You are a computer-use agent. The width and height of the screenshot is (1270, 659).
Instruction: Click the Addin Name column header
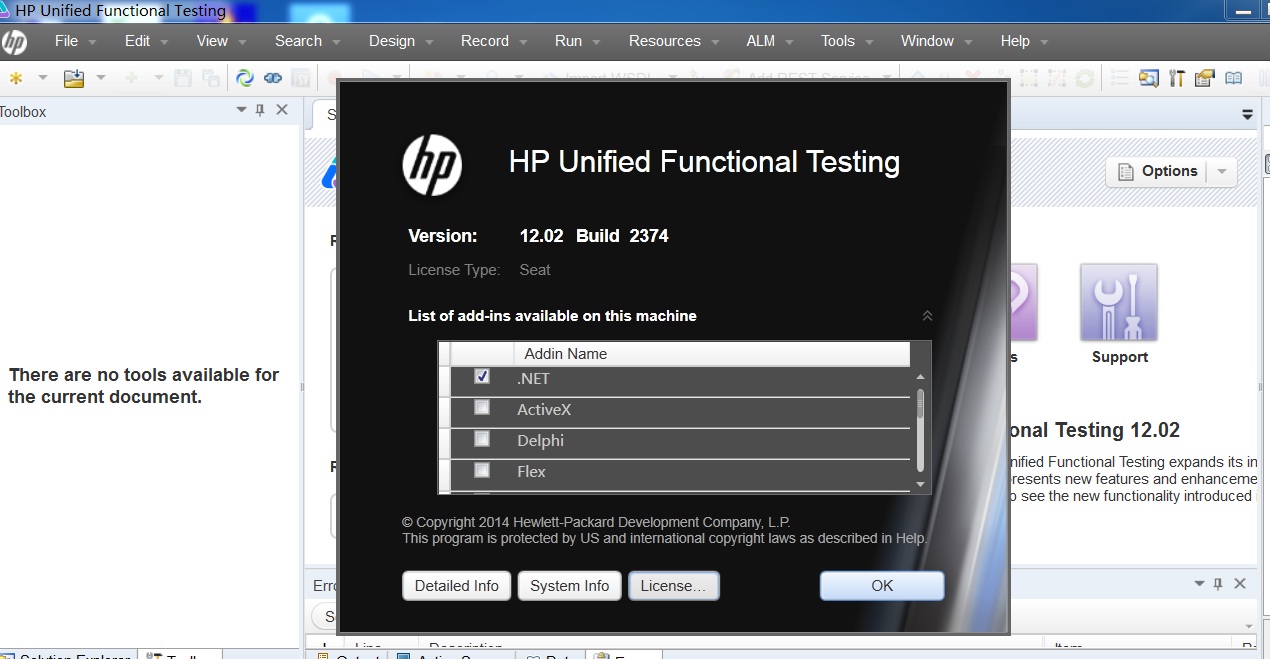pos(712,354)
